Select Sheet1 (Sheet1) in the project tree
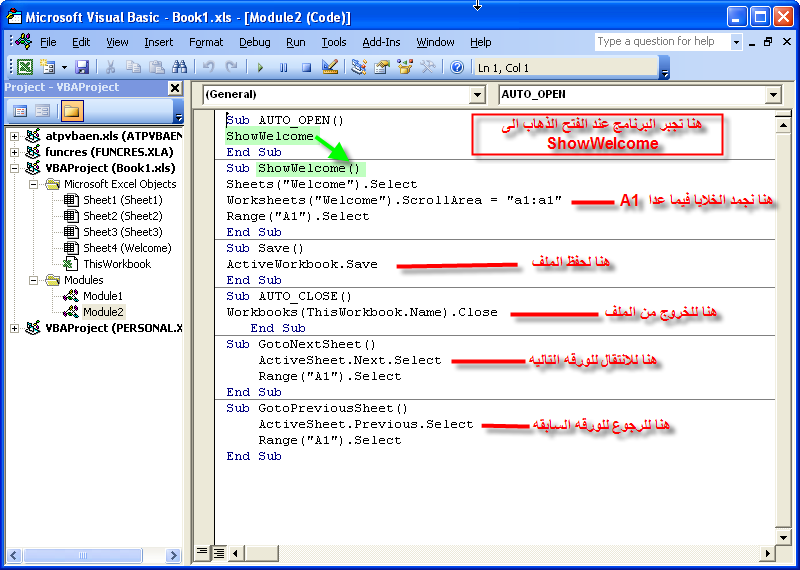The width and height of the screenshot is (800, 570). tap(122, 200)
